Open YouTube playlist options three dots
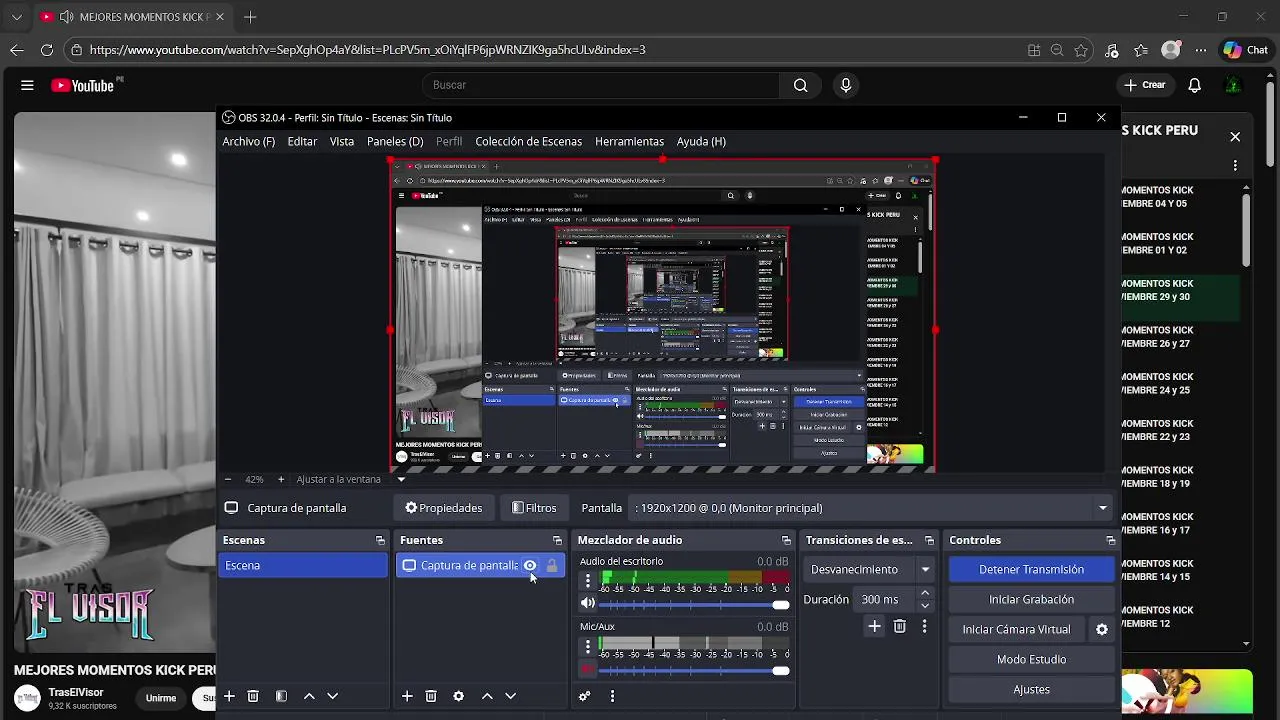This screenshot has width=1280, height=720. (x=1235, y=165)
